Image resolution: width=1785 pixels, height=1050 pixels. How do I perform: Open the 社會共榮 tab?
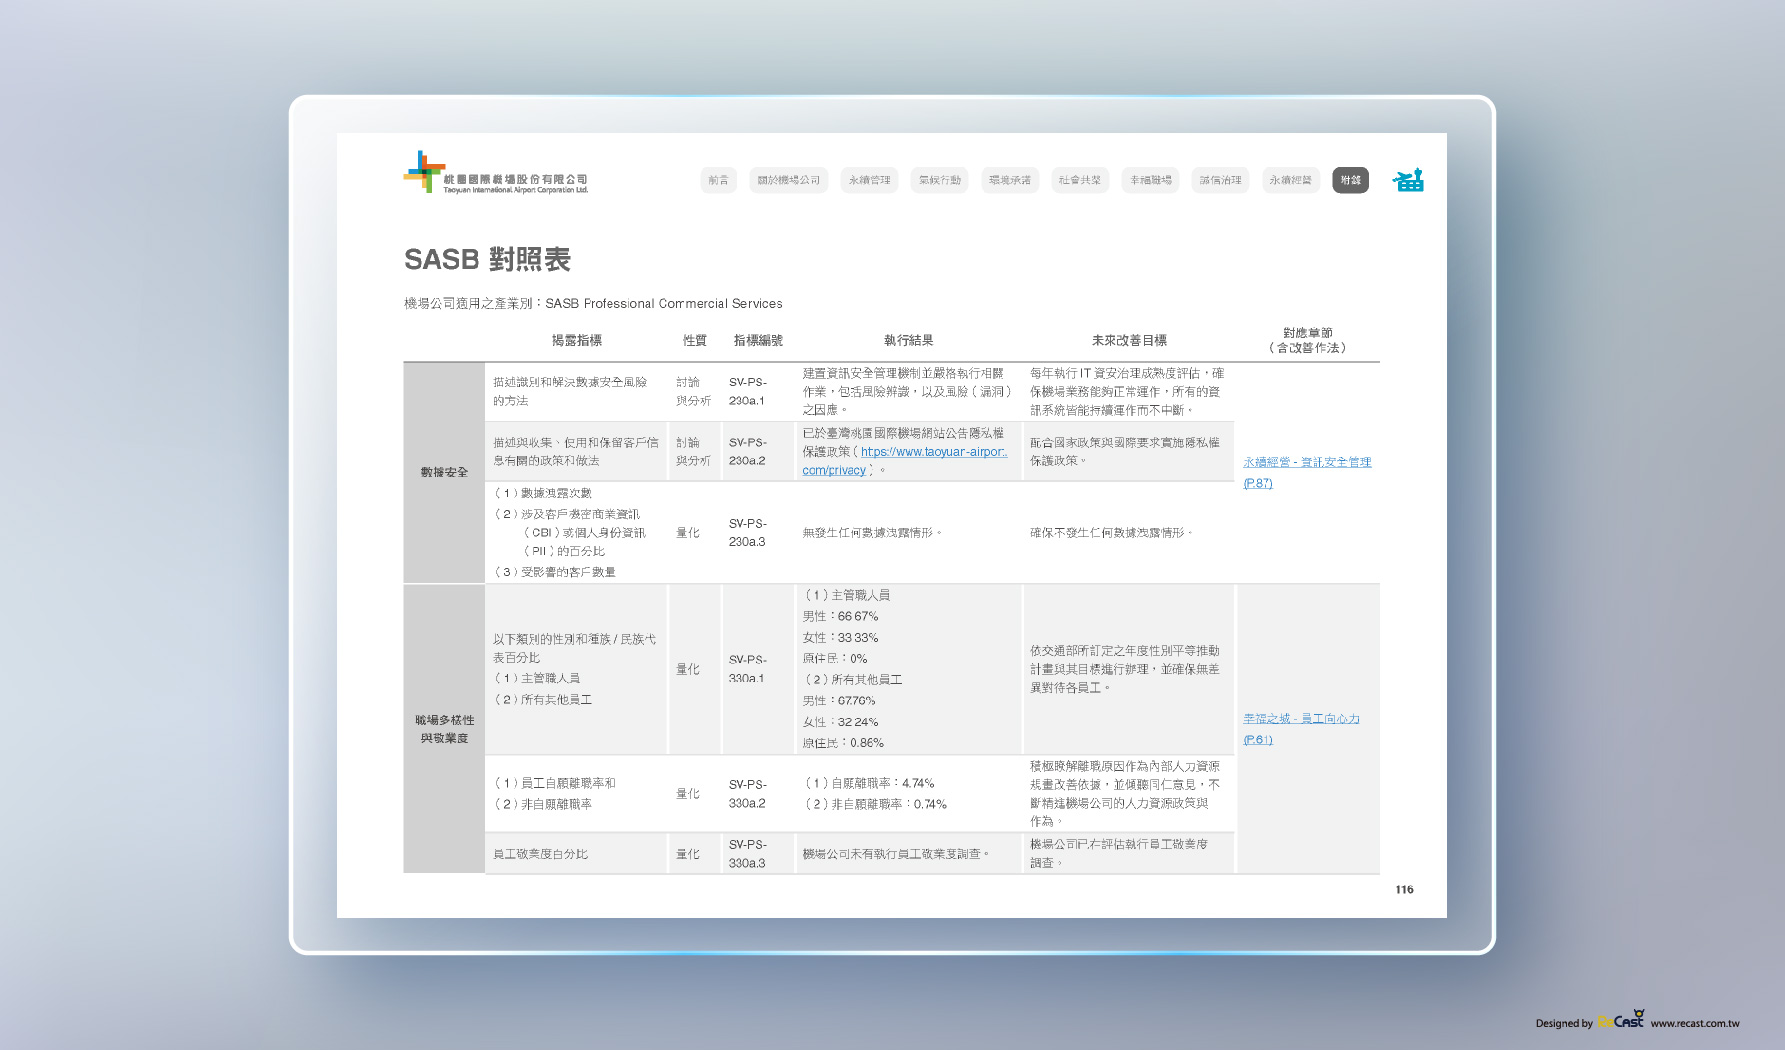[1080, 180]
